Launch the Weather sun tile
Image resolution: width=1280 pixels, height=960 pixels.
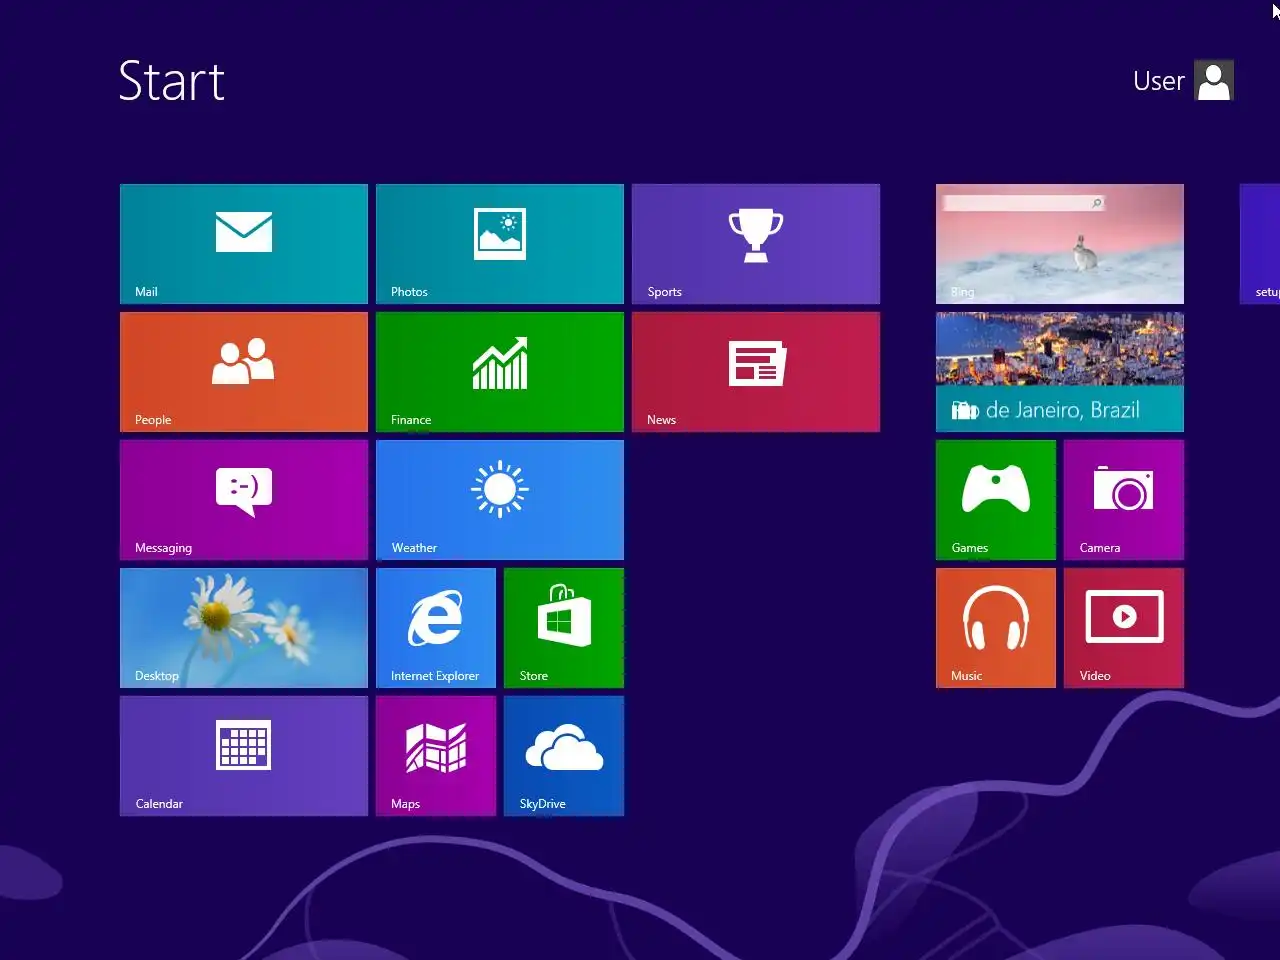tap(500, 500)
